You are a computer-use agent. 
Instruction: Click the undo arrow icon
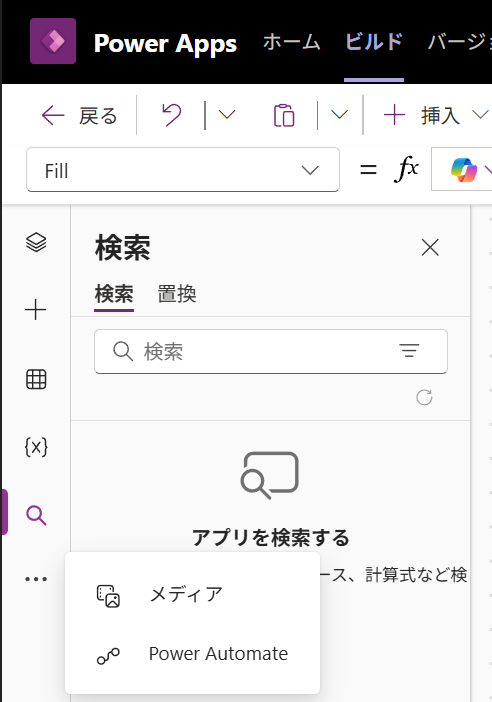pyautogui.click(x=171, y=115)
